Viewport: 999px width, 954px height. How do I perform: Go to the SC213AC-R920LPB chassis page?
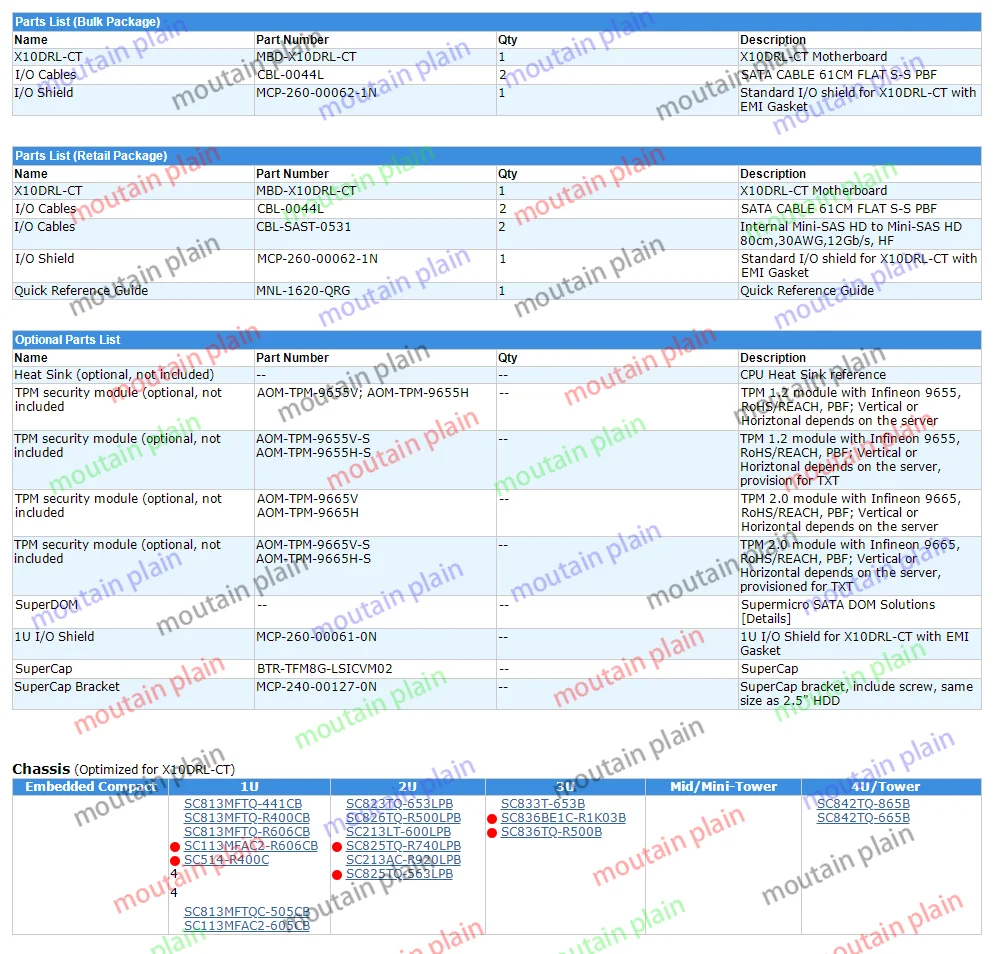[403, 860]
